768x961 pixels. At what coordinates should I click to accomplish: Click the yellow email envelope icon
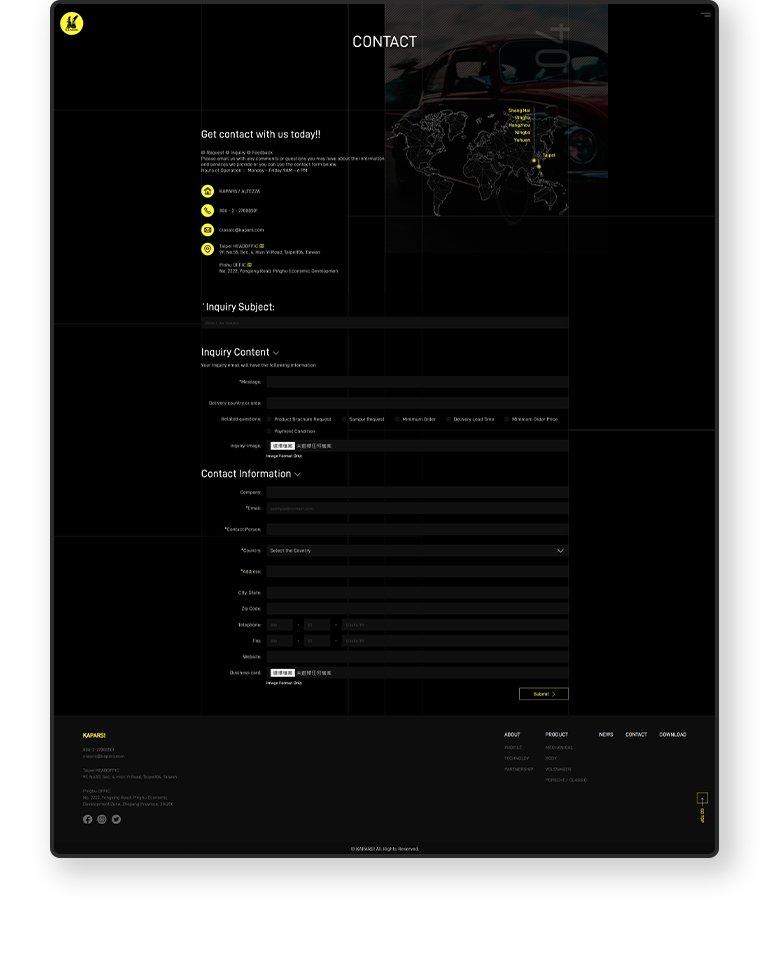(207, 229)
